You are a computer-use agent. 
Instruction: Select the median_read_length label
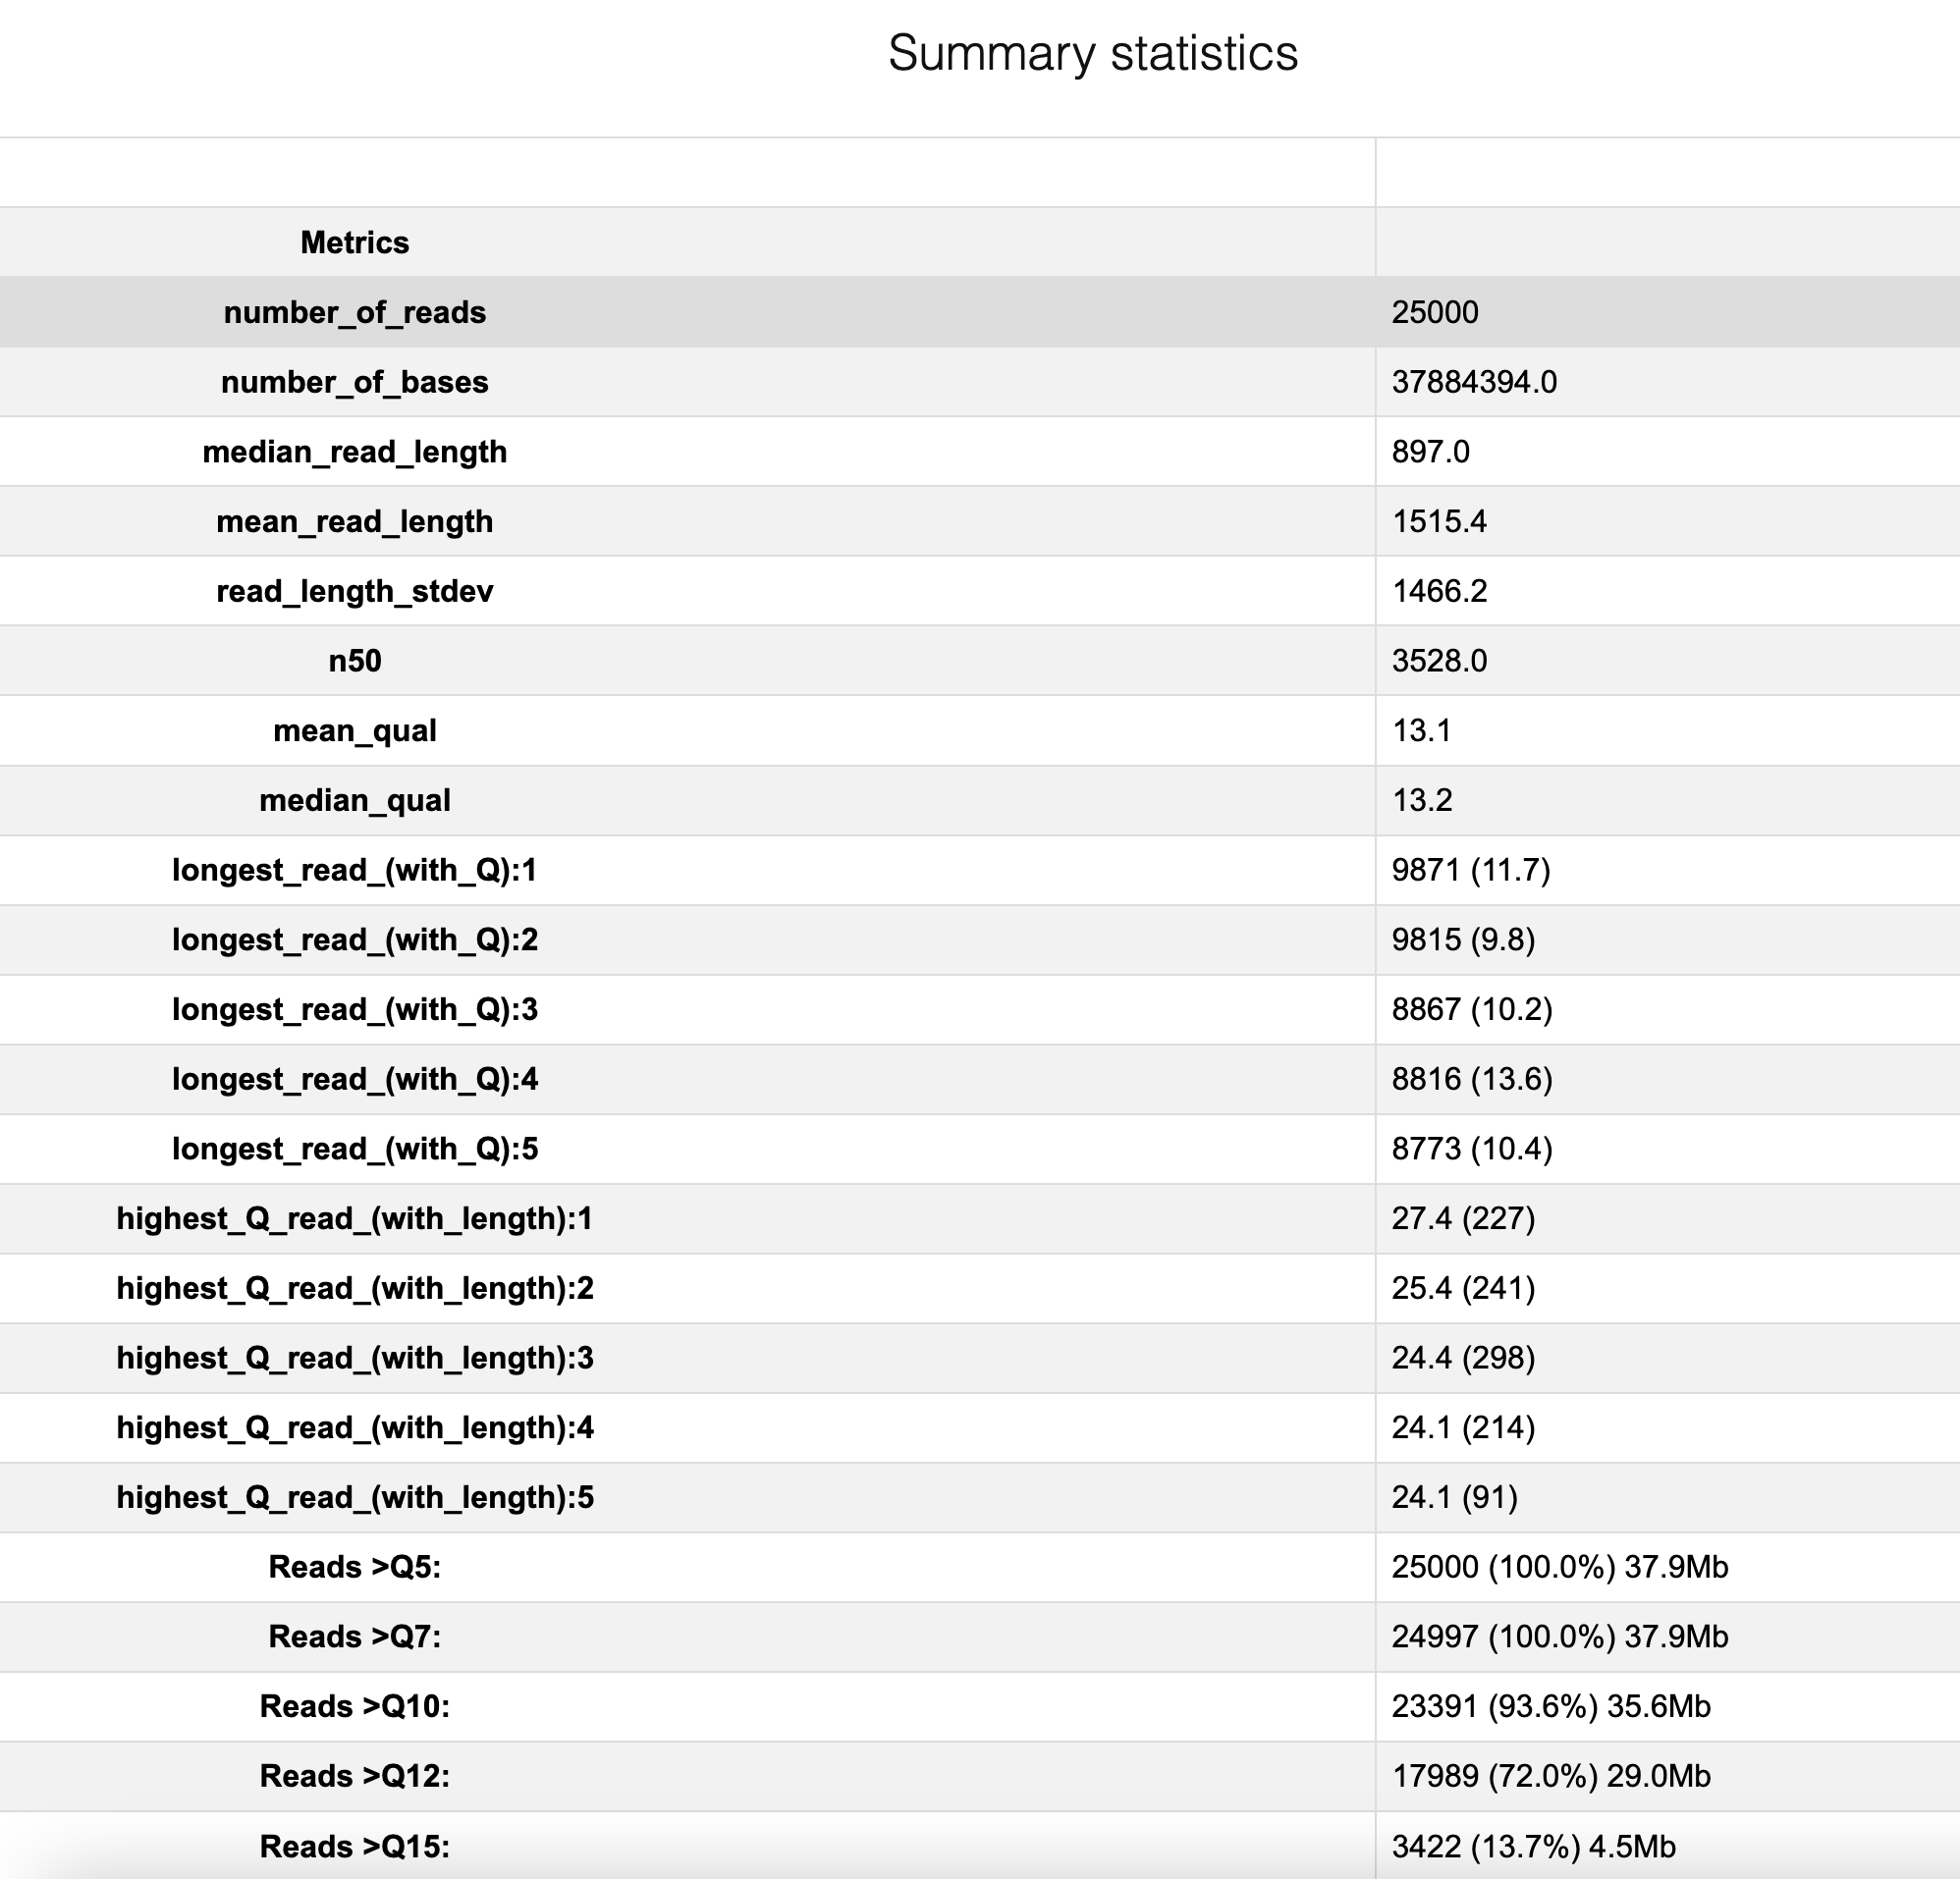[x=354, y=452]
